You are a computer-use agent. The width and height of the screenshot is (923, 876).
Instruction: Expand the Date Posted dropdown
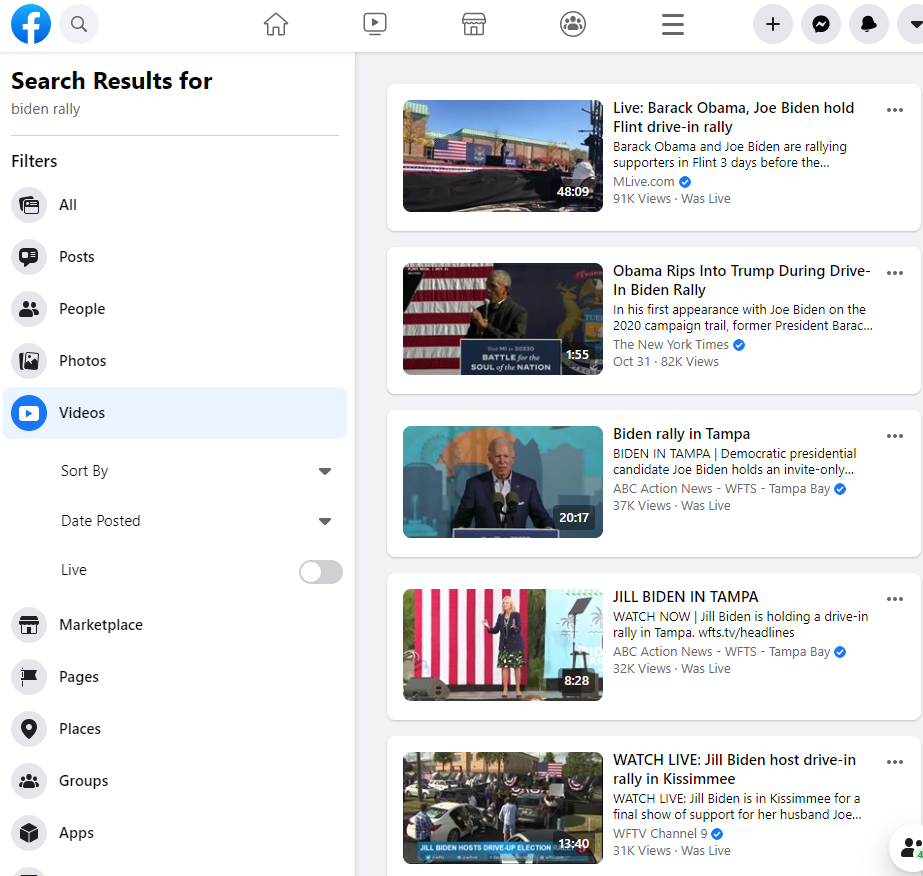[324, 521]
